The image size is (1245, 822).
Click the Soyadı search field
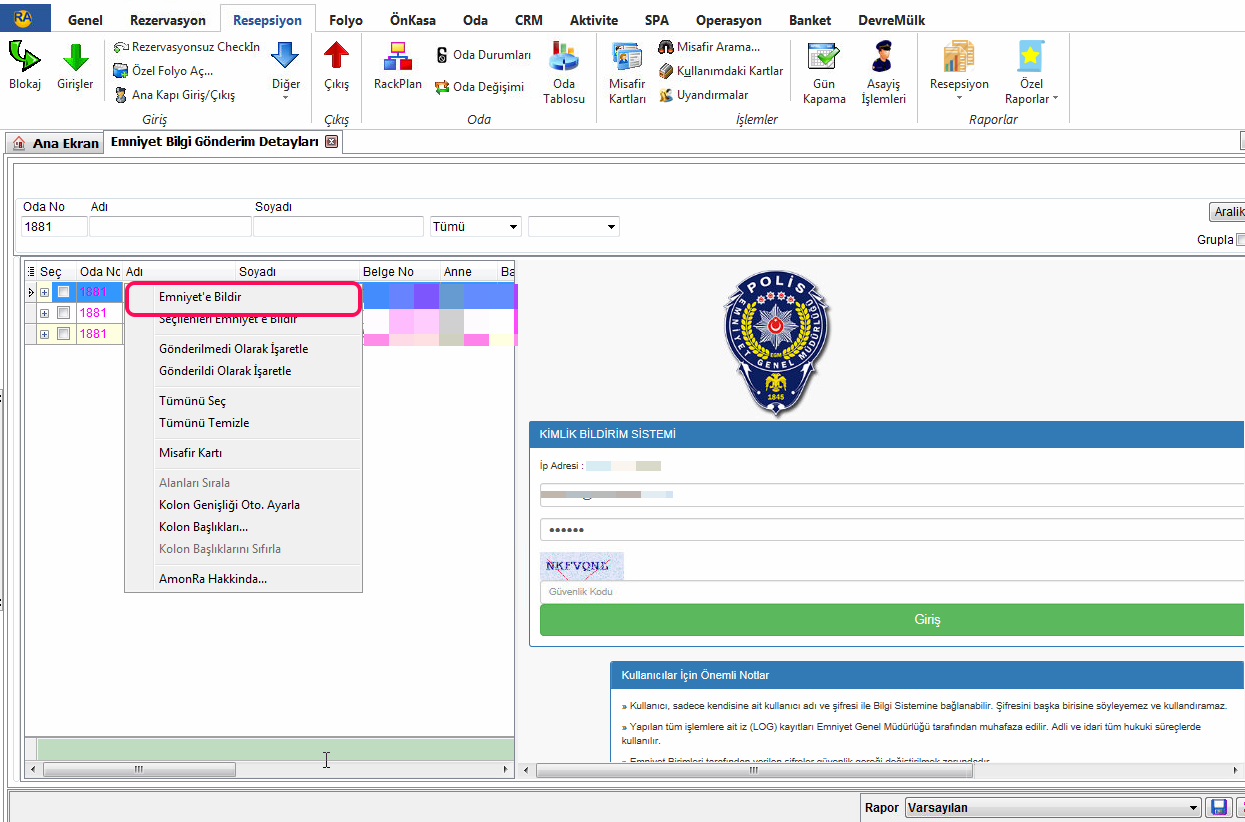[x=339, y=227]
